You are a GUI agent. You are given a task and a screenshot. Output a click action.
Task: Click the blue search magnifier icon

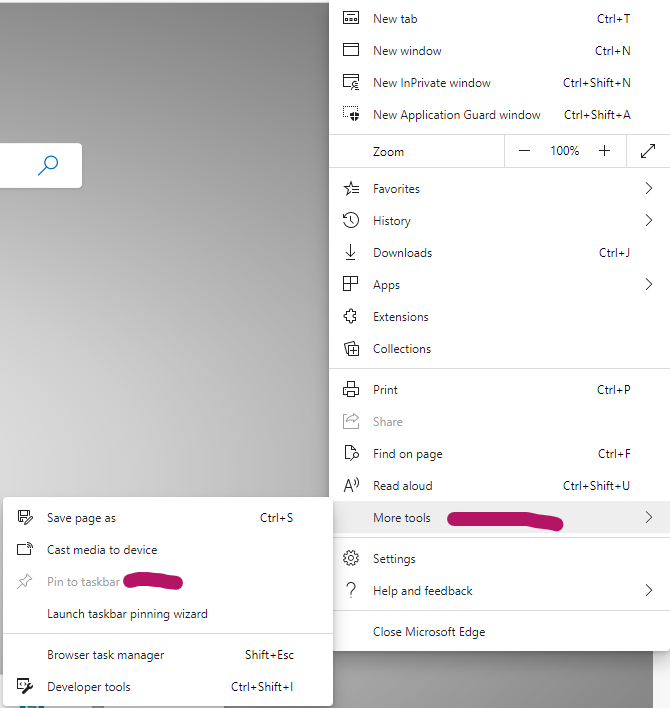tap(48, 165)
